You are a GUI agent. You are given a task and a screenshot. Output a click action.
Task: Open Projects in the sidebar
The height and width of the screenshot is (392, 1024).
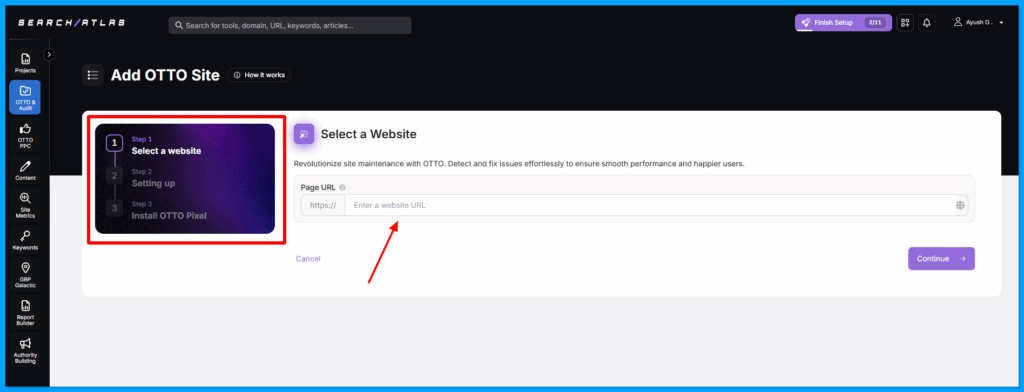[x=25, y=63]
